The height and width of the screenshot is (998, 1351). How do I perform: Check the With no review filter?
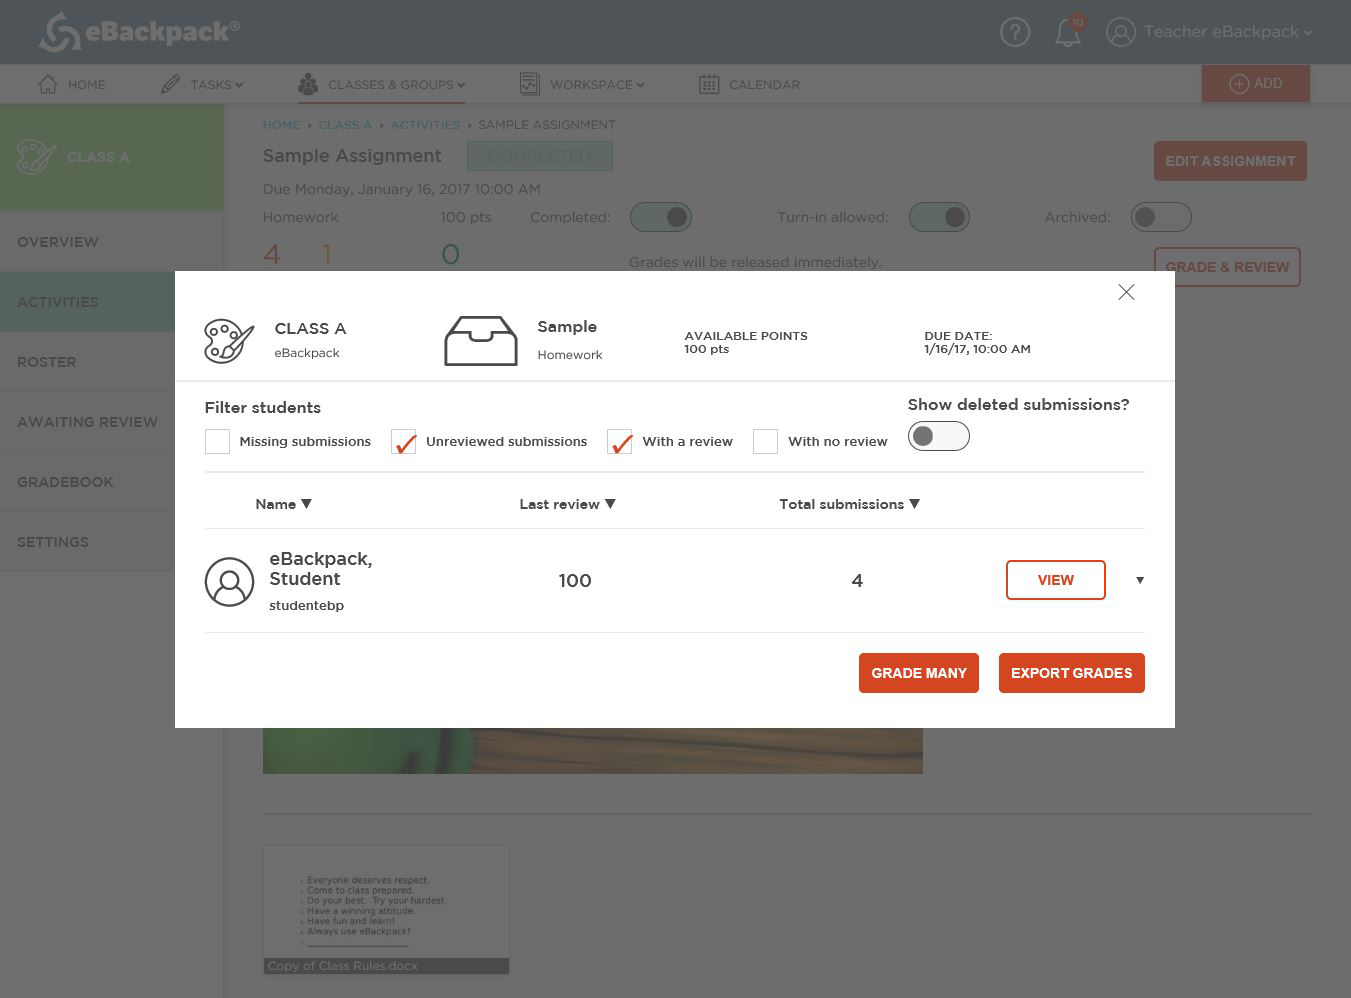765,441
